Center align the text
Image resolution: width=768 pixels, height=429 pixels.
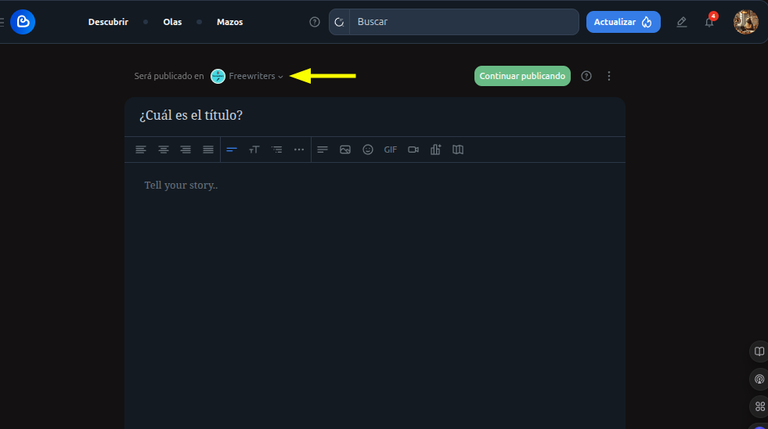point(163,149)
